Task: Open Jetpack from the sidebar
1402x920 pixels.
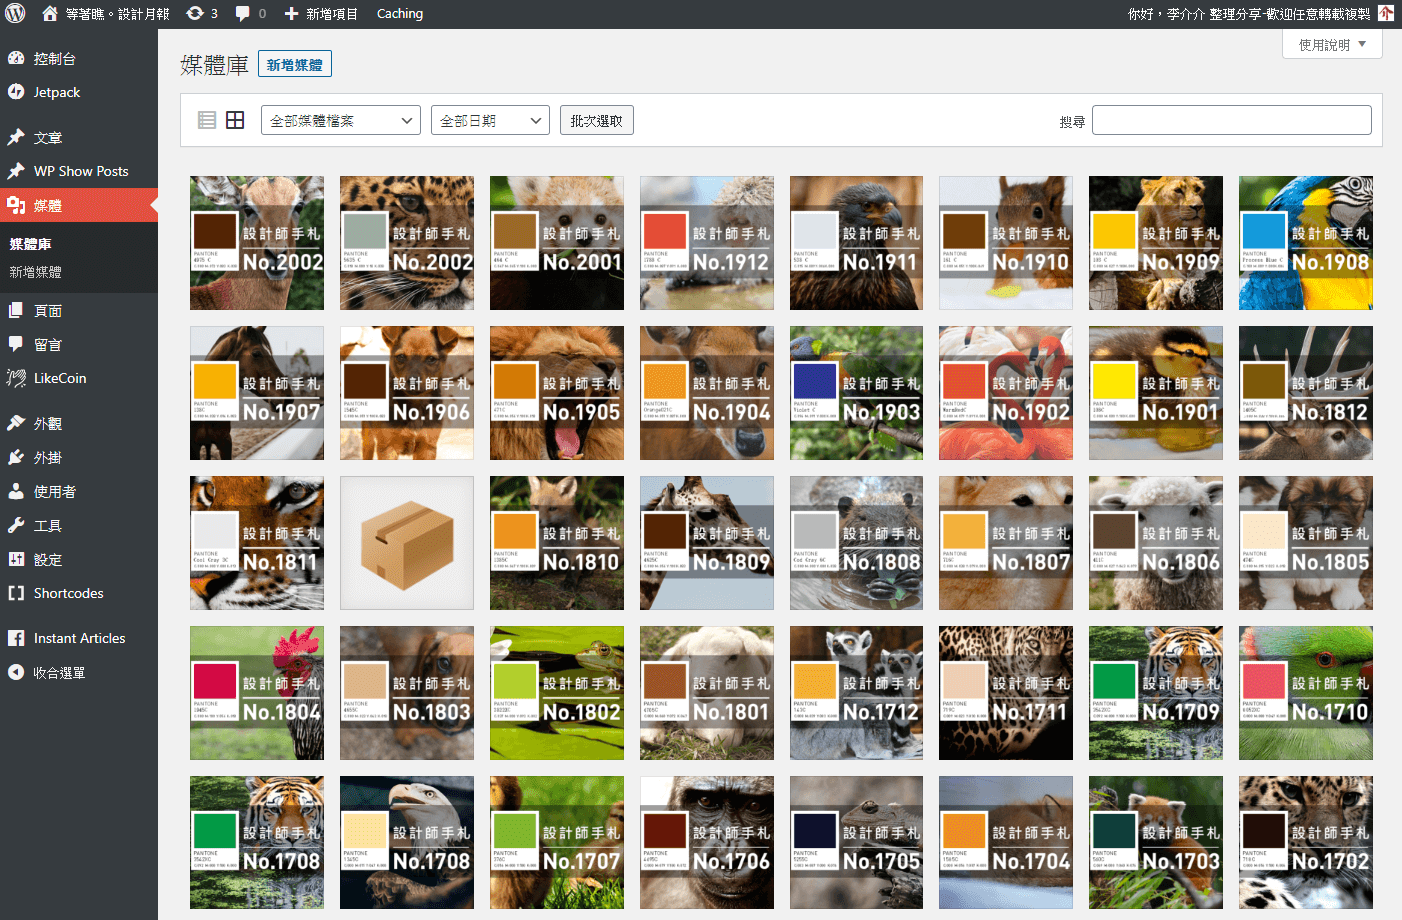Action: [x=56, y=92]
